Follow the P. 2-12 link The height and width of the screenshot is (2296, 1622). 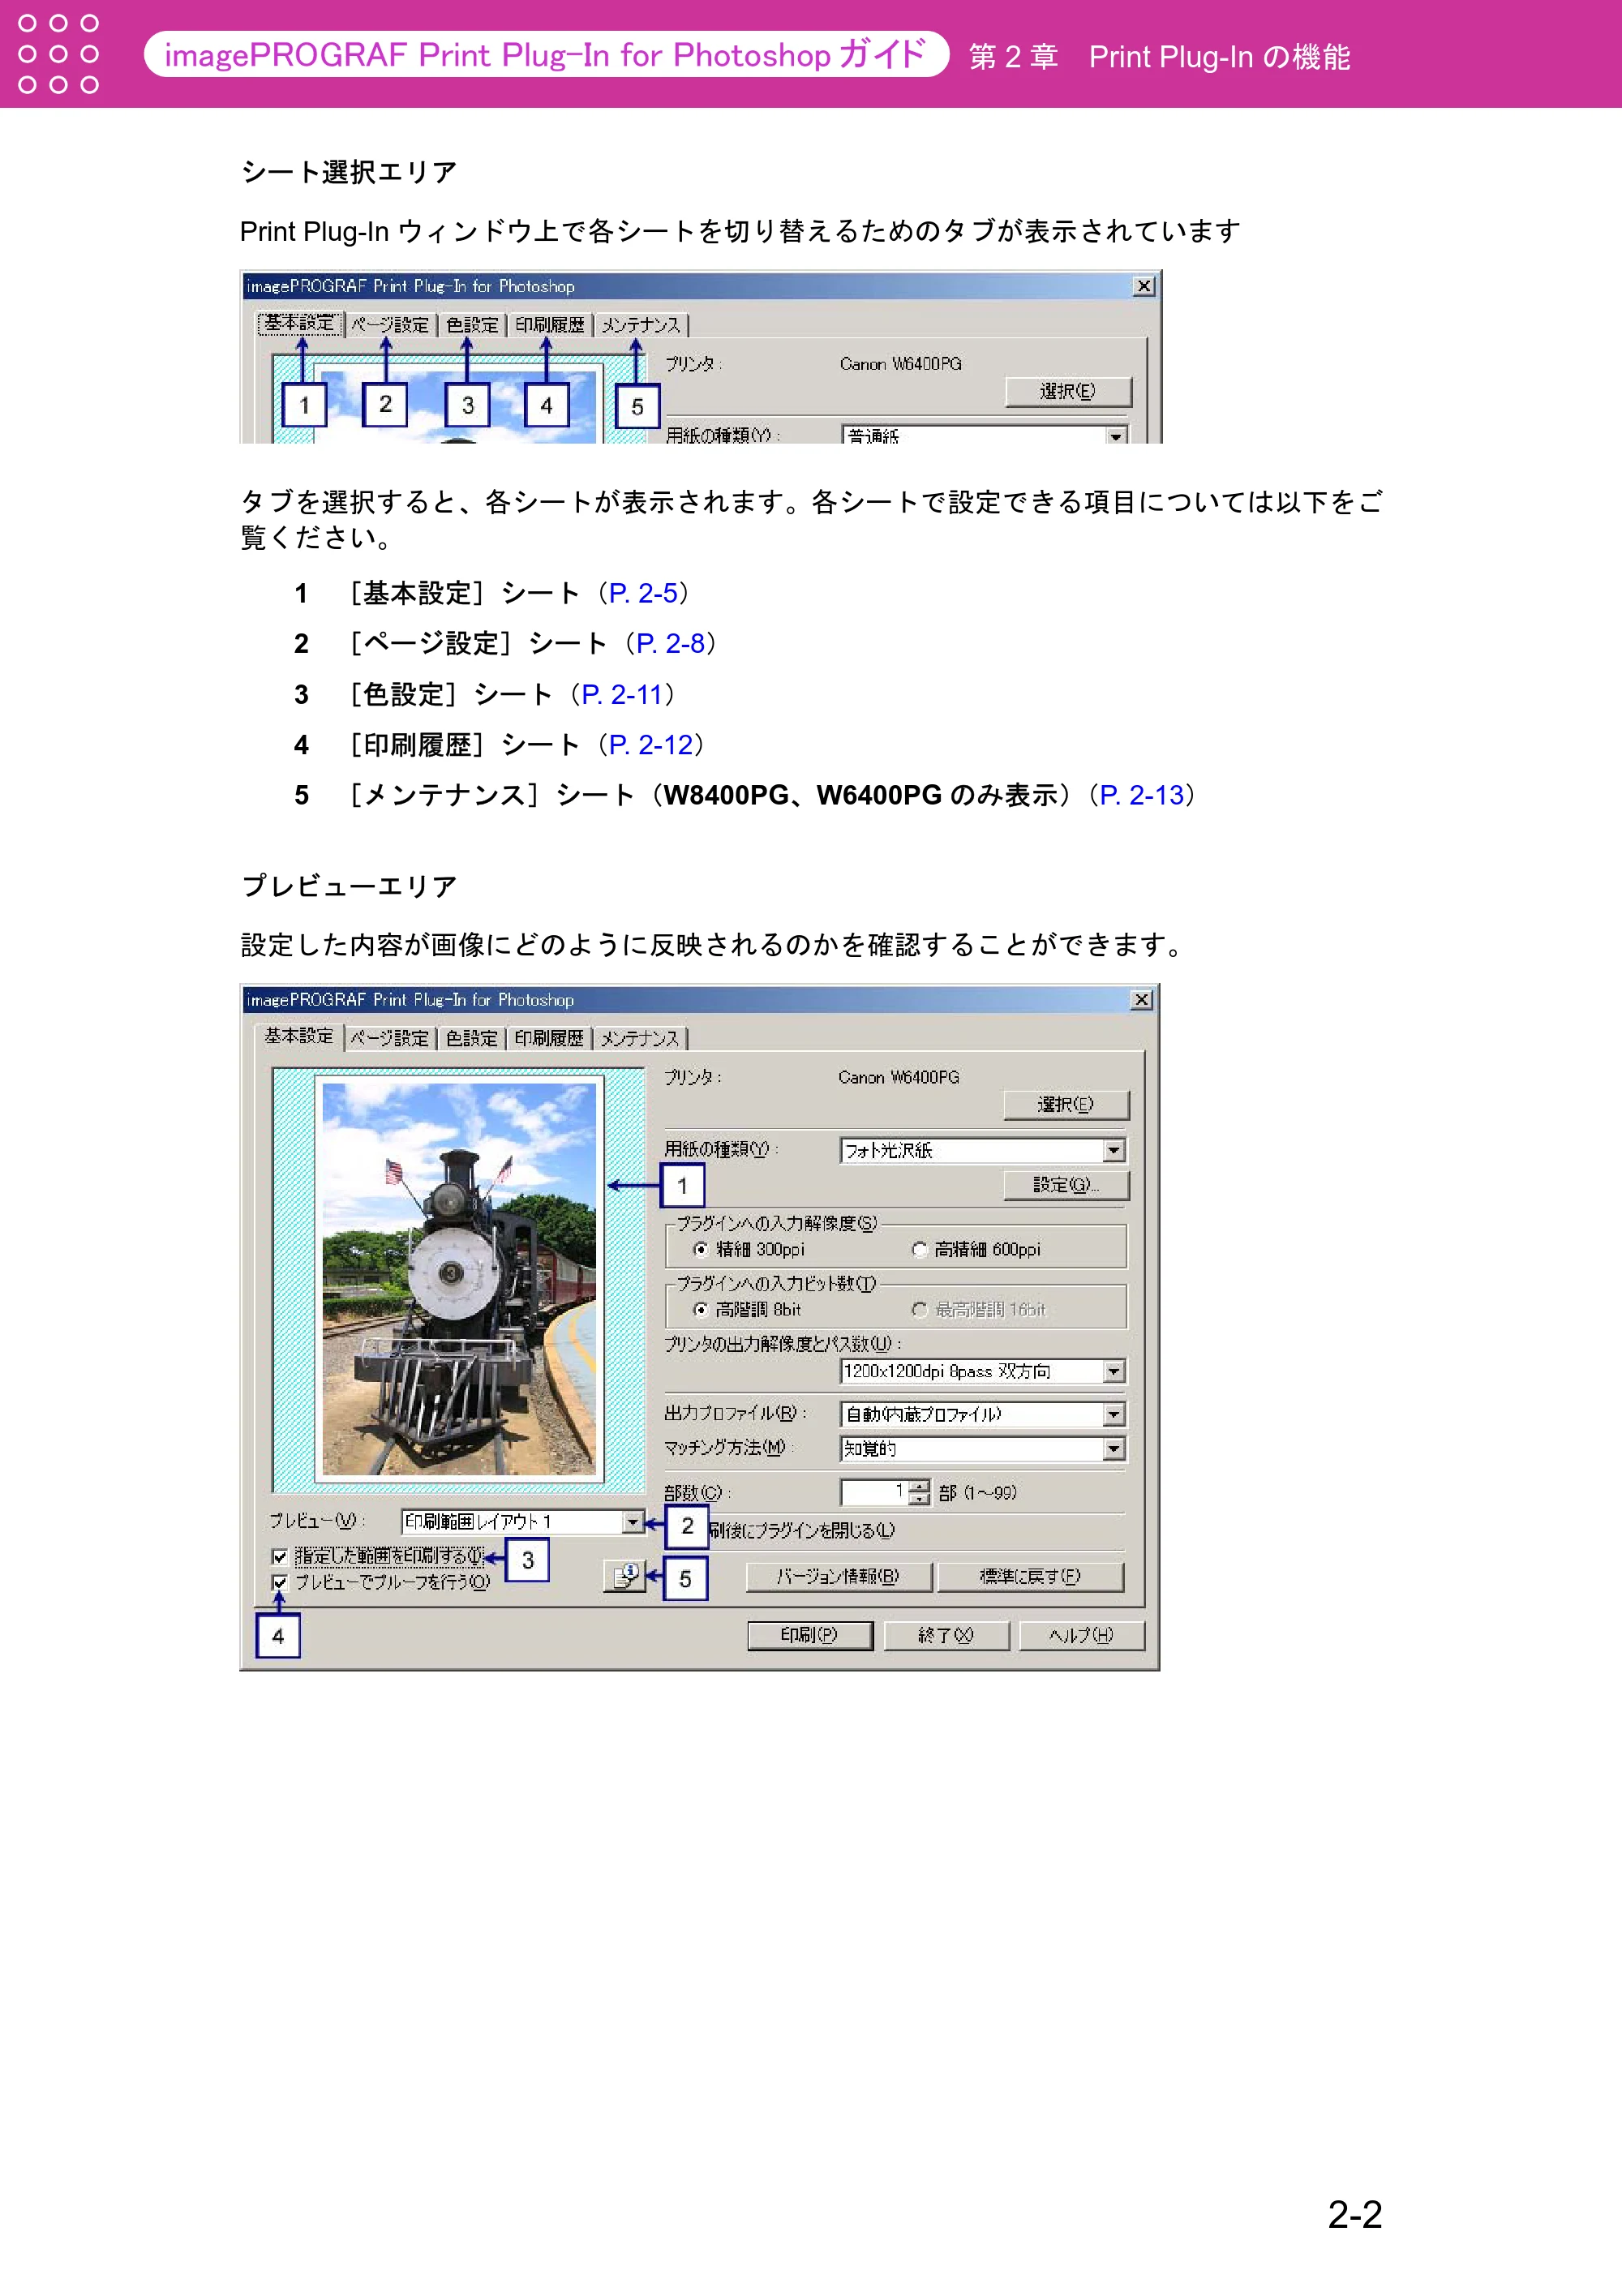click(650, 744)
